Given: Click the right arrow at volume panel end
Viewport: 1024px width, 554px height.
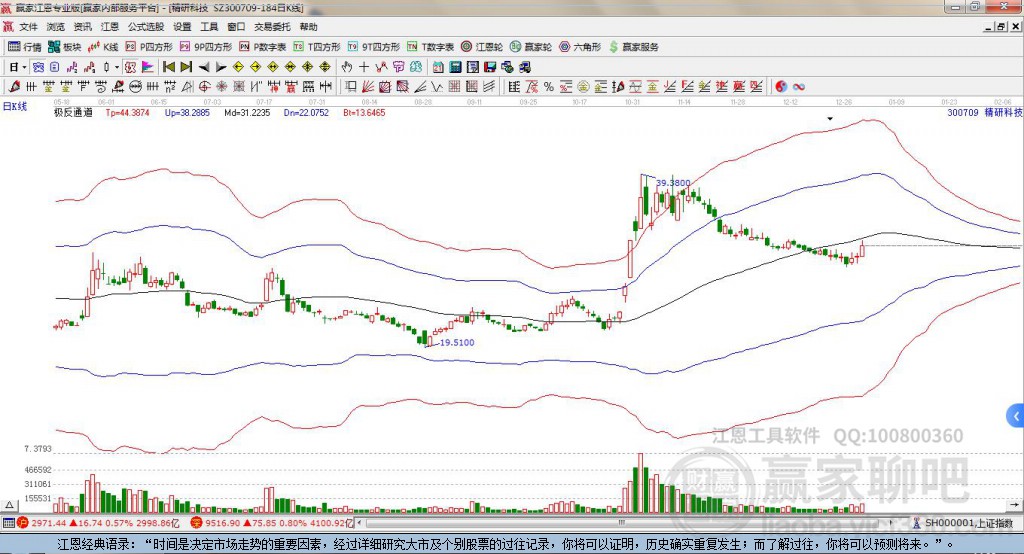Looking at the screenshot, I should (1014, 505).
